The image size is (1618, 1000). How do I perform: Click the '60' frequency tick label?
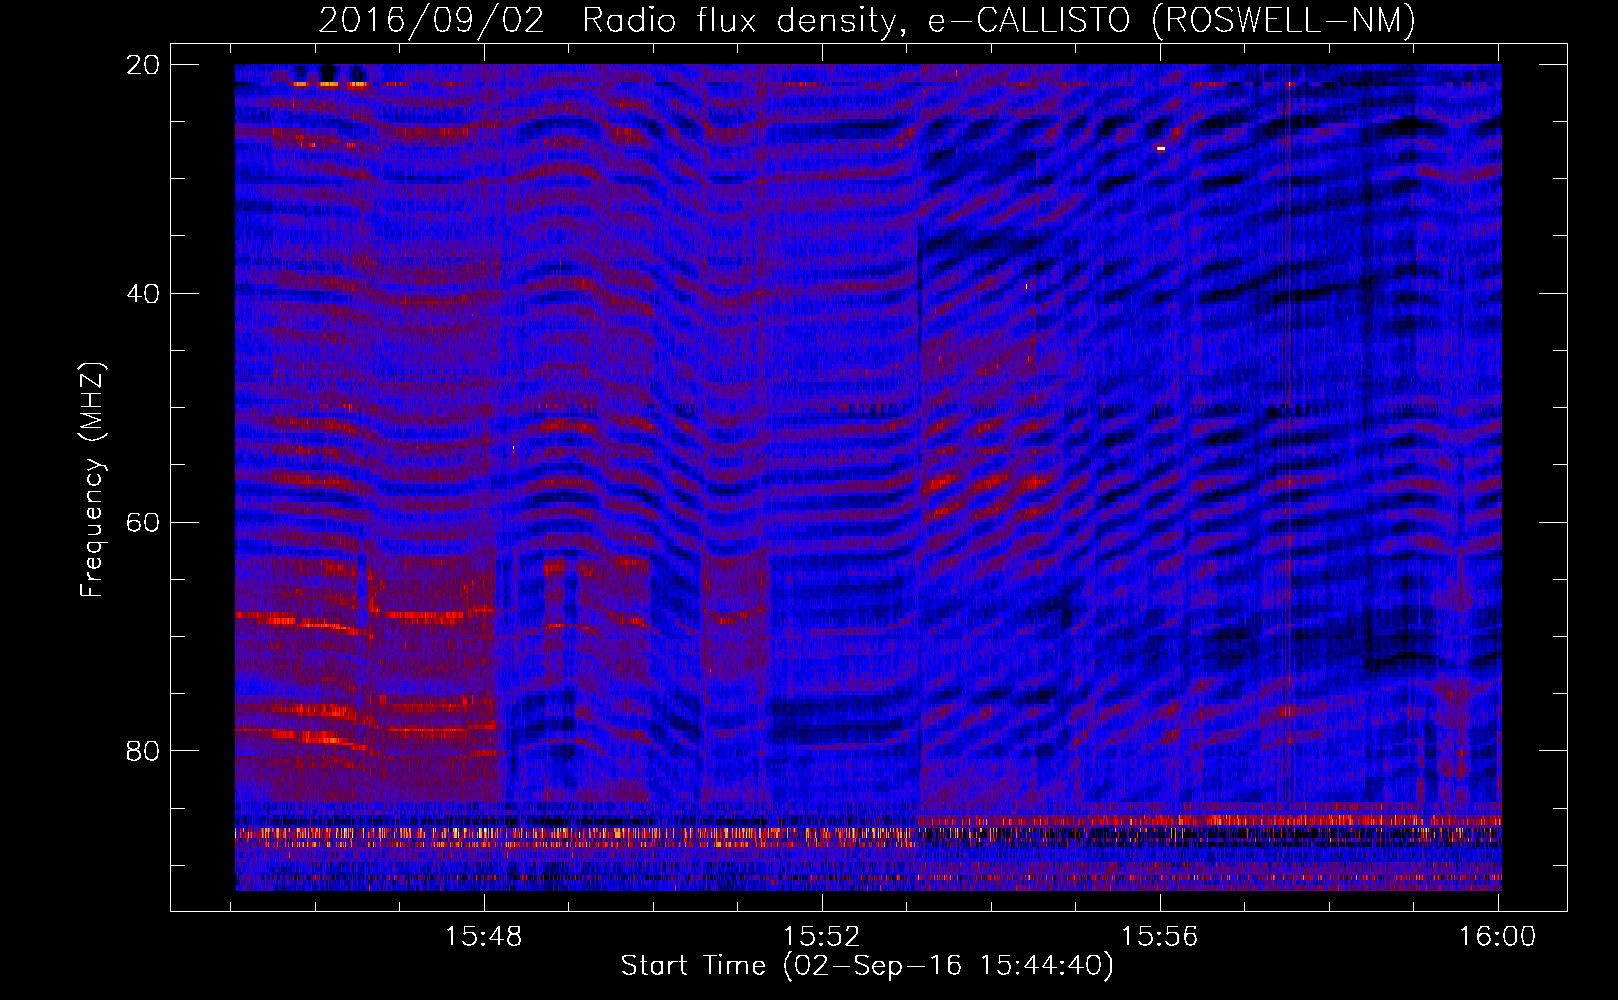coord(143,523)
